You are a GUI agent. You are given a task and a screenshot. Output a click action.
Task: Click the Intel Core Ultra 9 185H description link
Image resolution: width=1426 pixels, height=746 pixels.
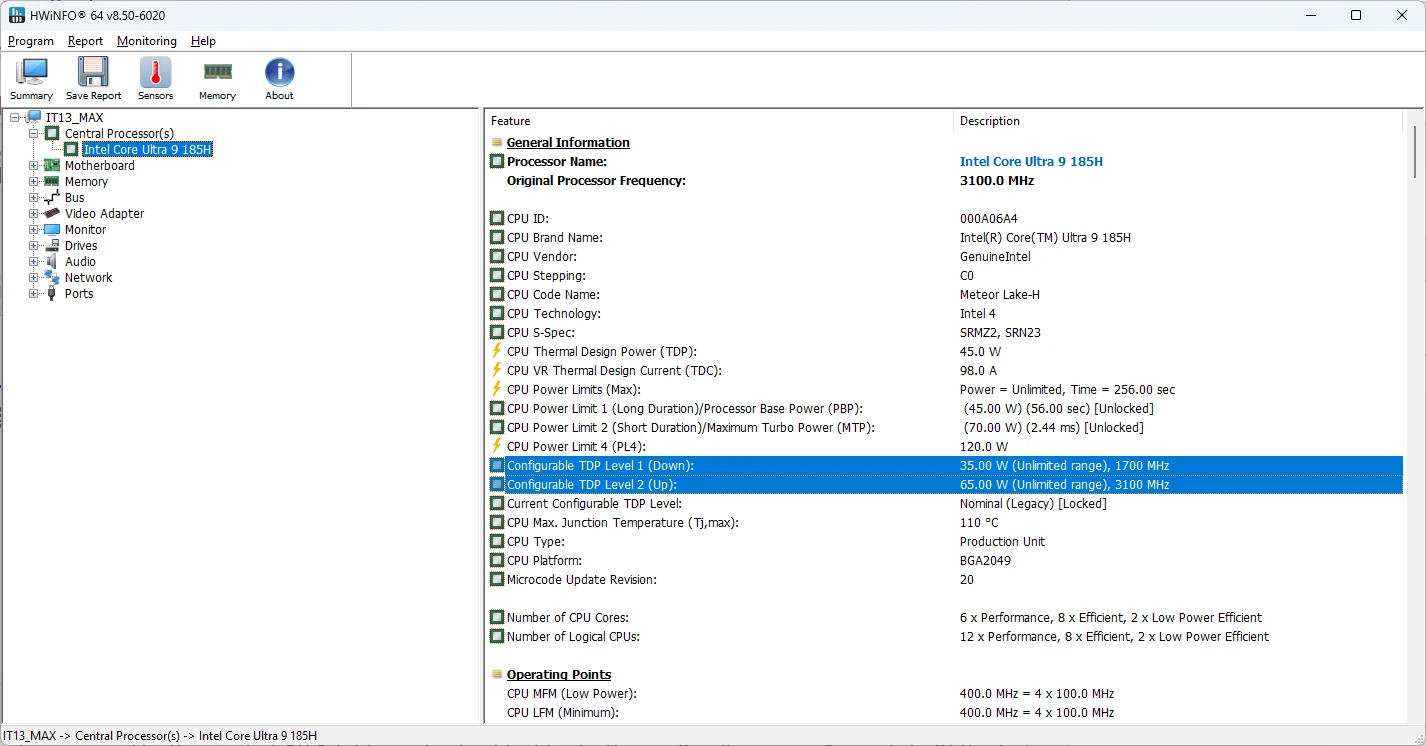click(1031, 162)
